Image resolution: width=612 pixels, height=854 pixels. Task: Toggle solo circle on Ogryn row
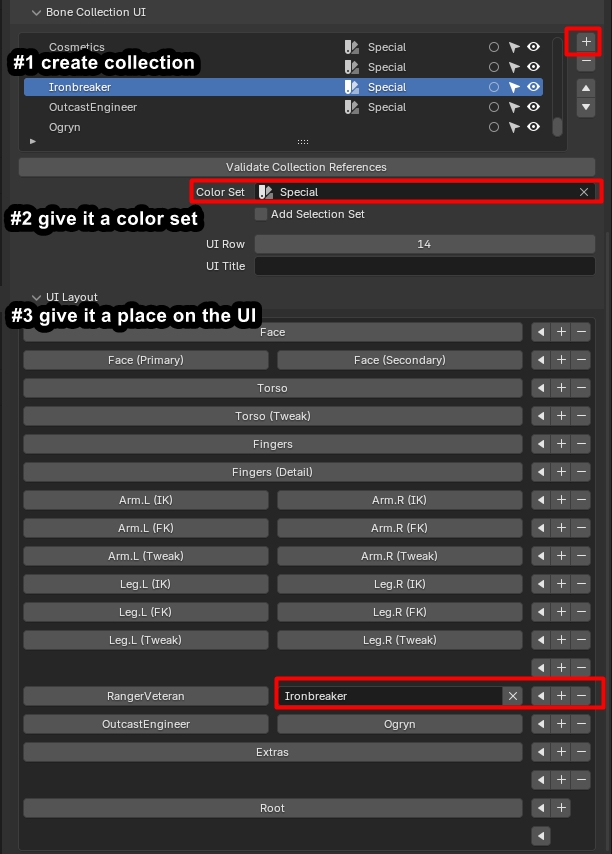(x=494, y=127)
